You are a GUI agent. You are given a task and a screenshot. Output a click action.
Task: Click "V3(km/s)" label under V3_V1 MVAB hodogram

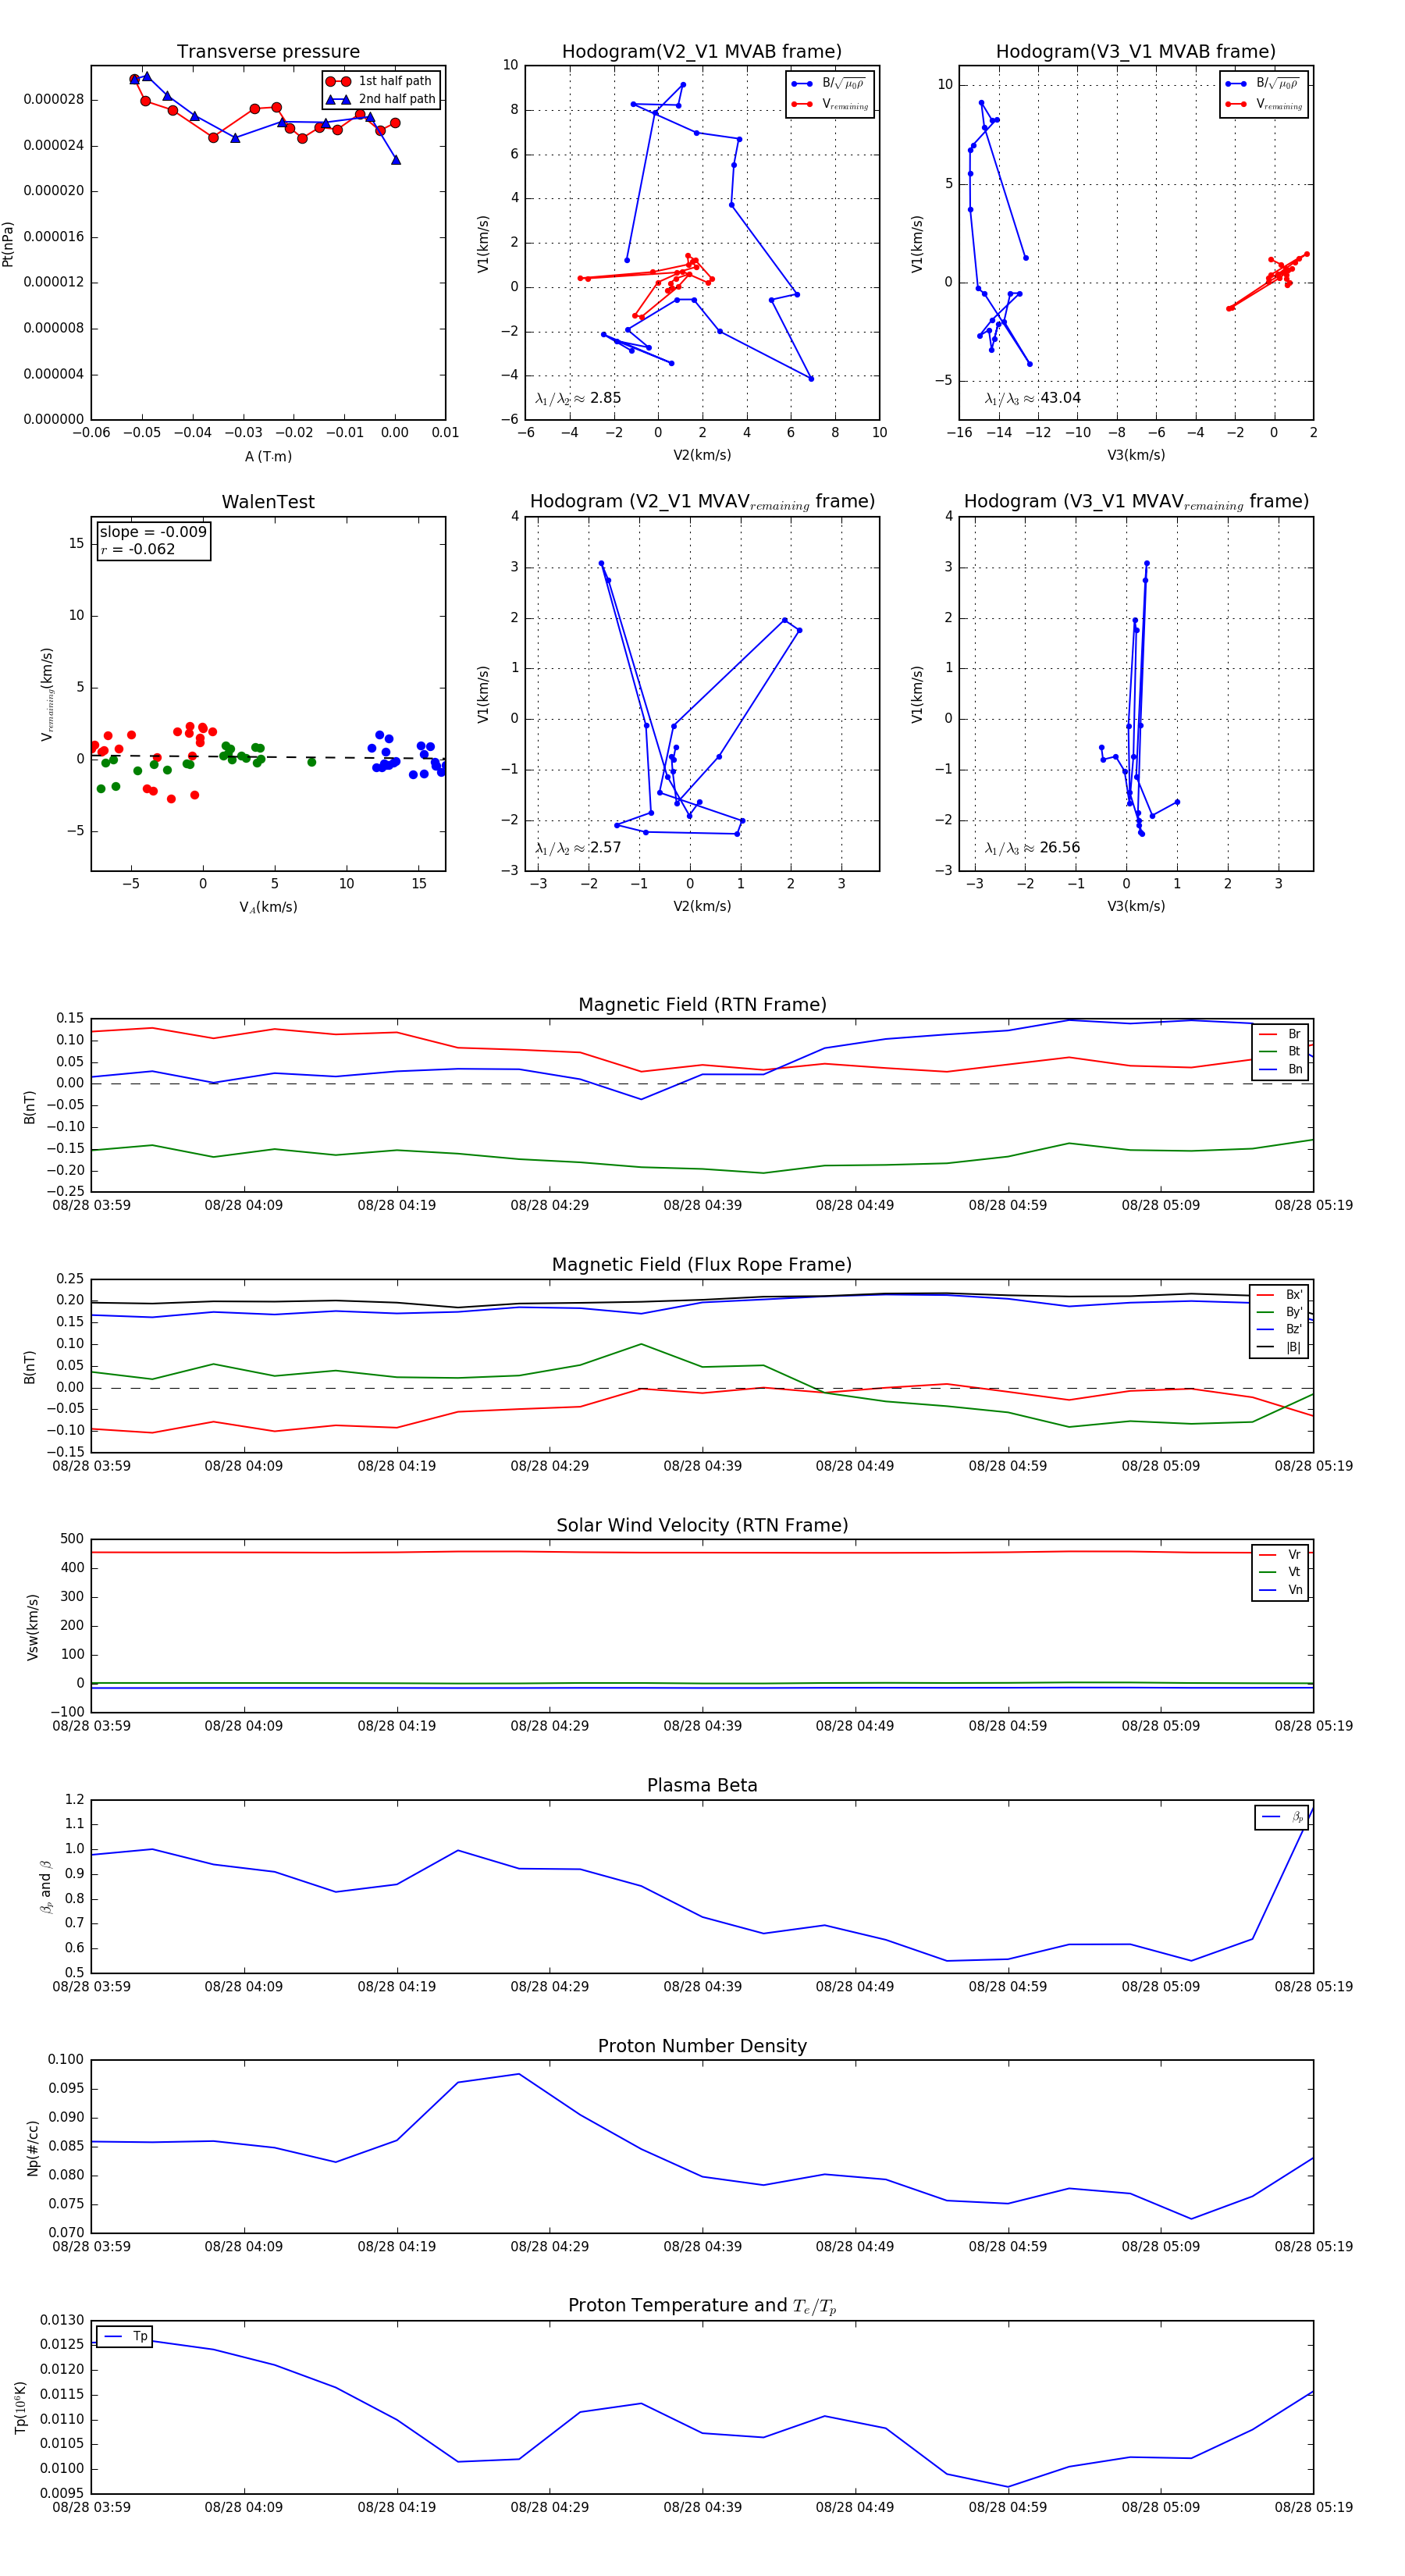pyautogui.click(x=1136, y=455)
